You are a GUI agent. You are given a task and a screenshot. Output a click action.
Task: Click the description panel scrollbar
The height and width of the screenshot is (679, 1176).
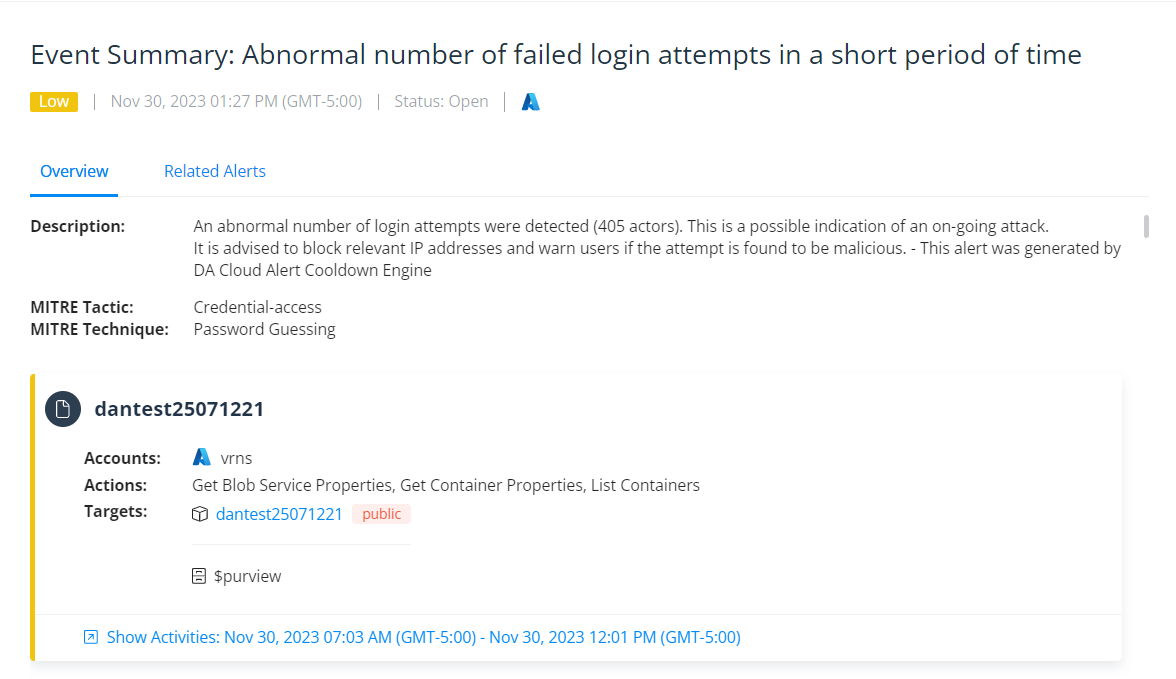[x=1146, y=226]
